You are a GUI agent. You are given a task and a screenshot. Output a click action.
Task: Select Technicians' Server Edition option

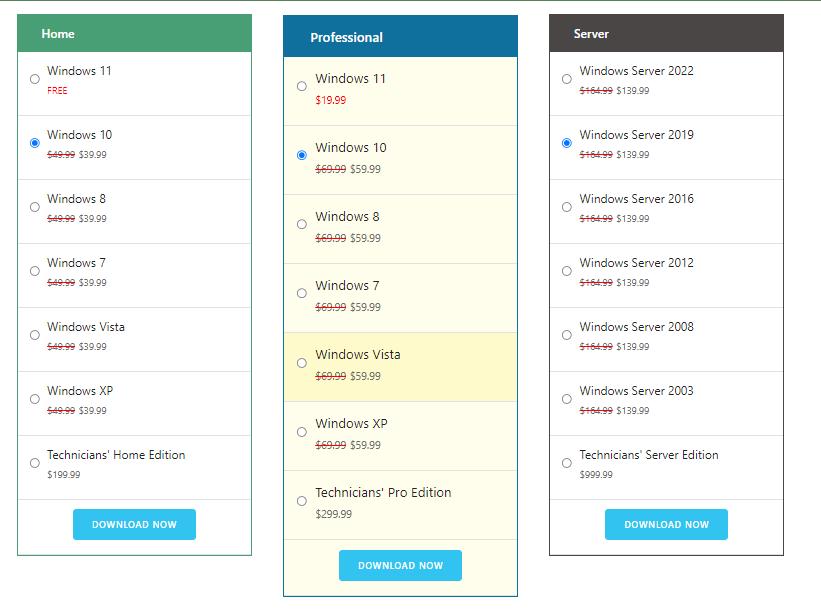point(567,463)
